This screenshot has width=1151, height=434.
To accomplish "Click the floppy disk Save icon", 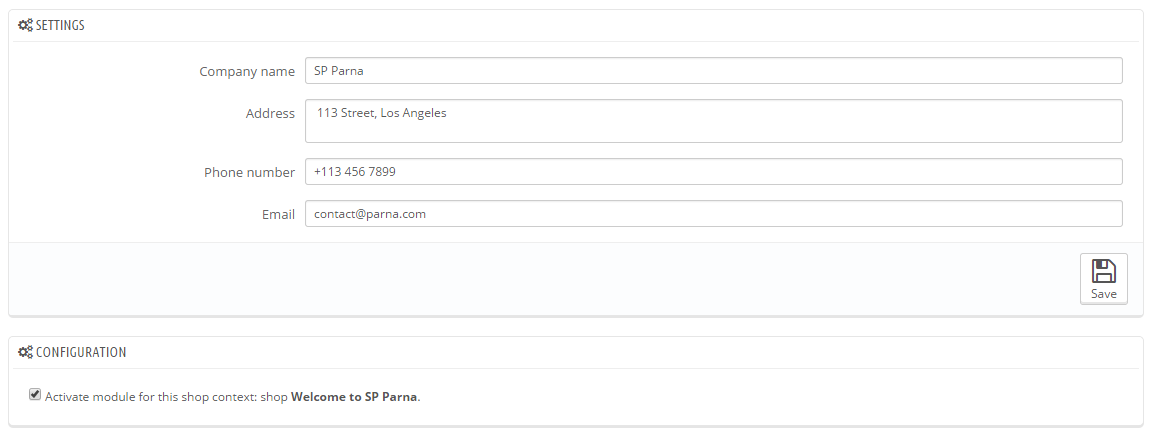I will pos(1103,271).
